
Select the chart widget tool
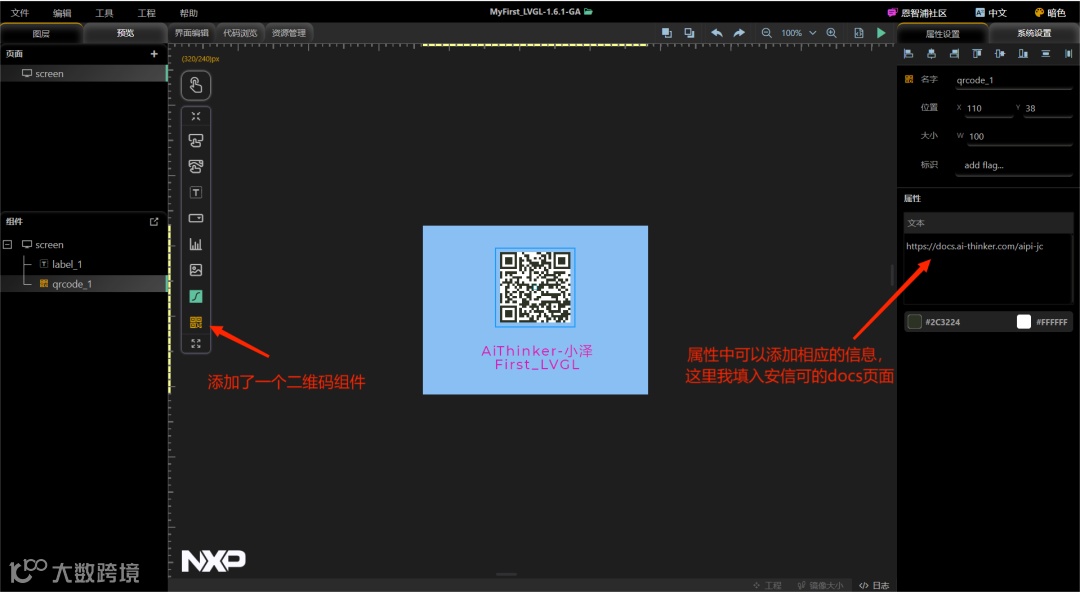(x=195, y=243)
